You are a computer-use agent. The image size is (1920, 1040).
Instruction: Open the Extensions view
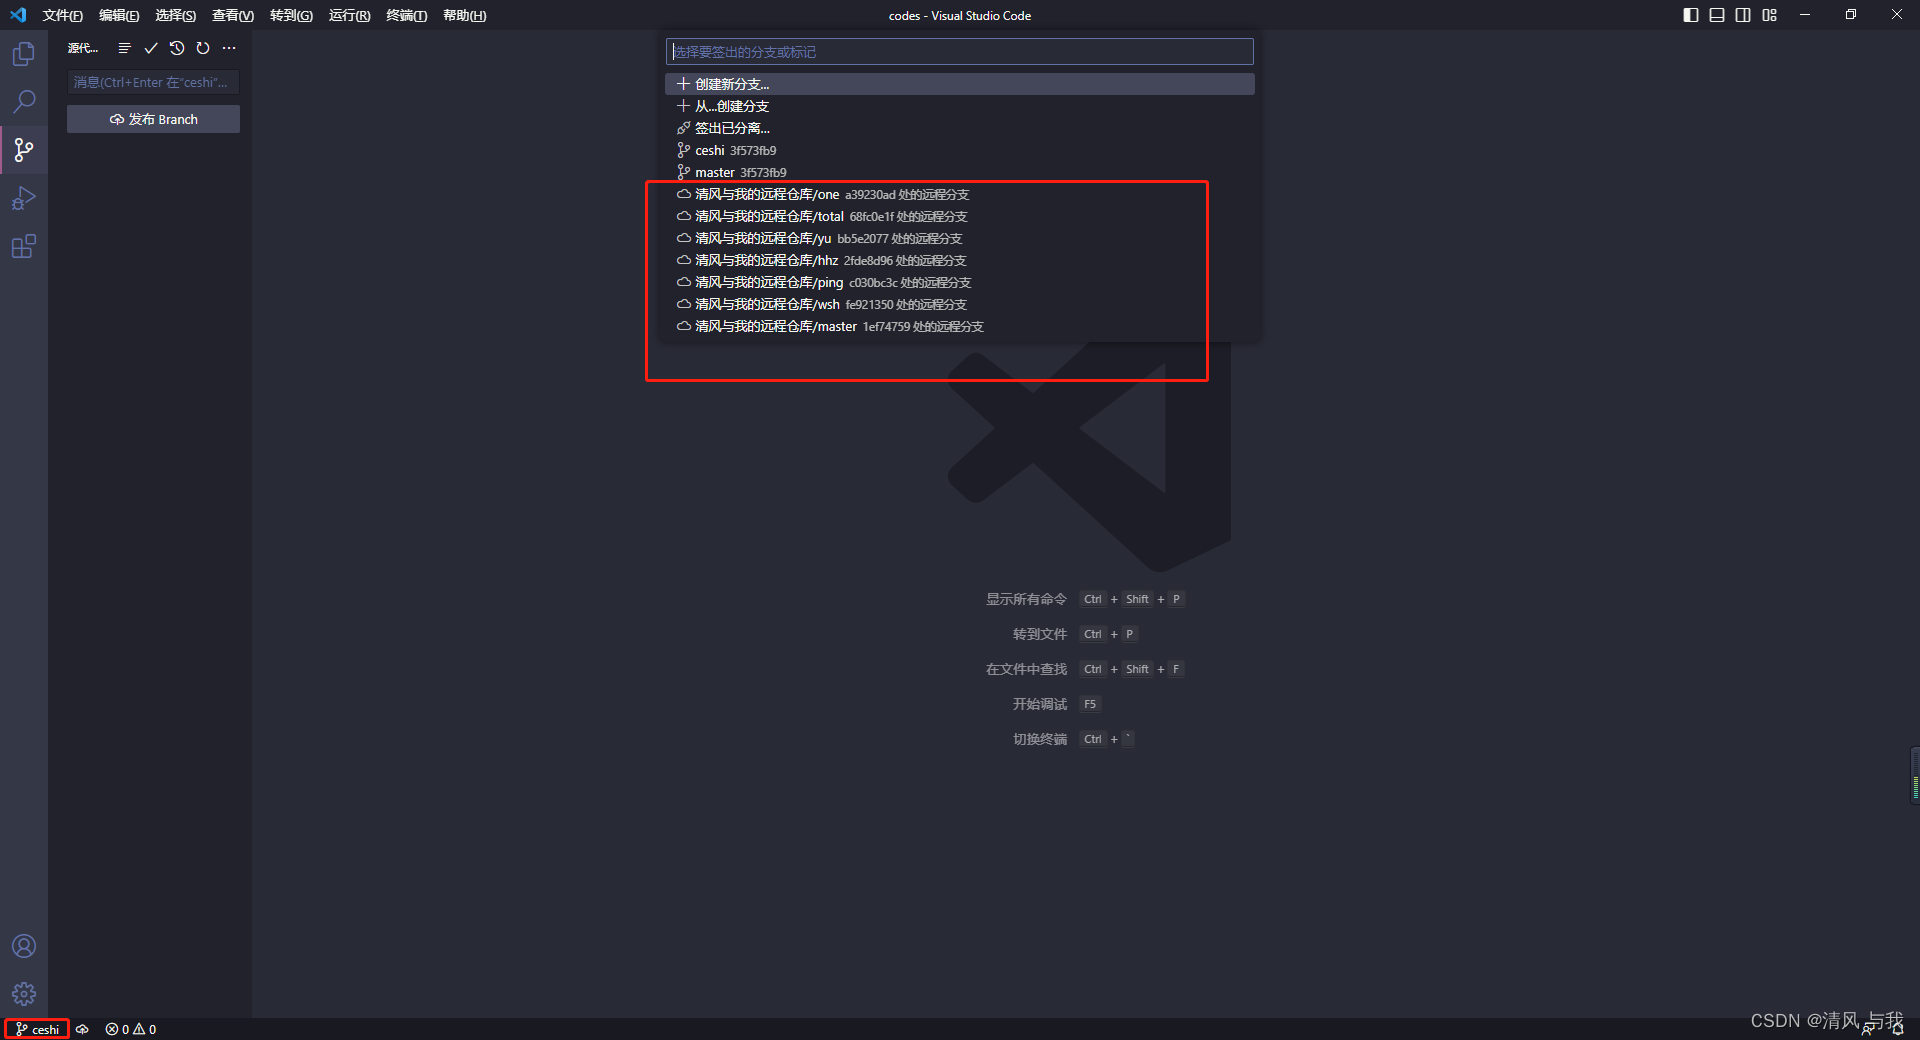click(x=24, y=246)
